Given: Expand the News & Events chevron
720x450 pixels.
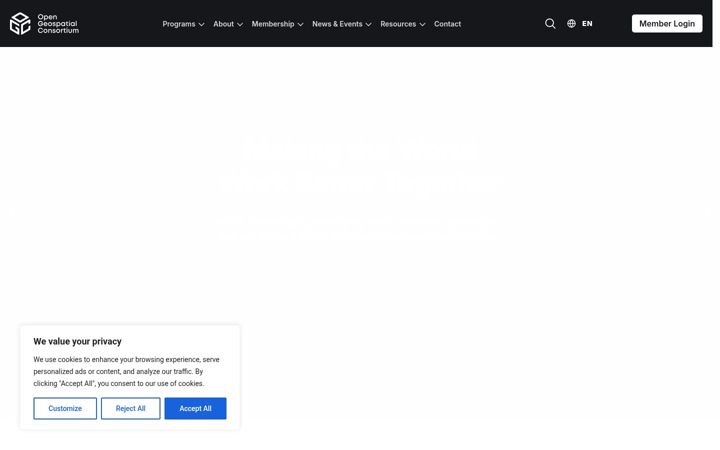Looking at the screenshot, I should 368,24.
